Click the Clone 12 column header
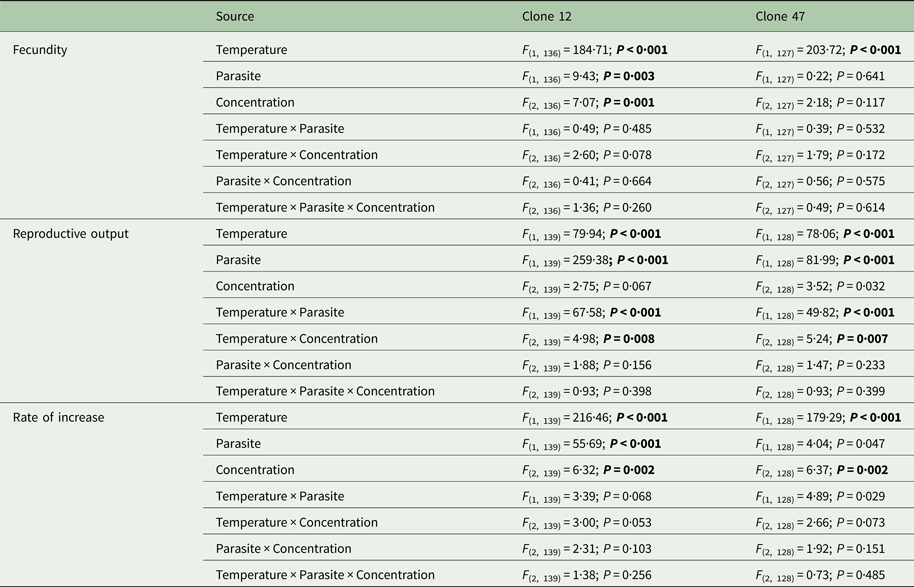This screenshot has height=587, width=914. pos(546,16)
